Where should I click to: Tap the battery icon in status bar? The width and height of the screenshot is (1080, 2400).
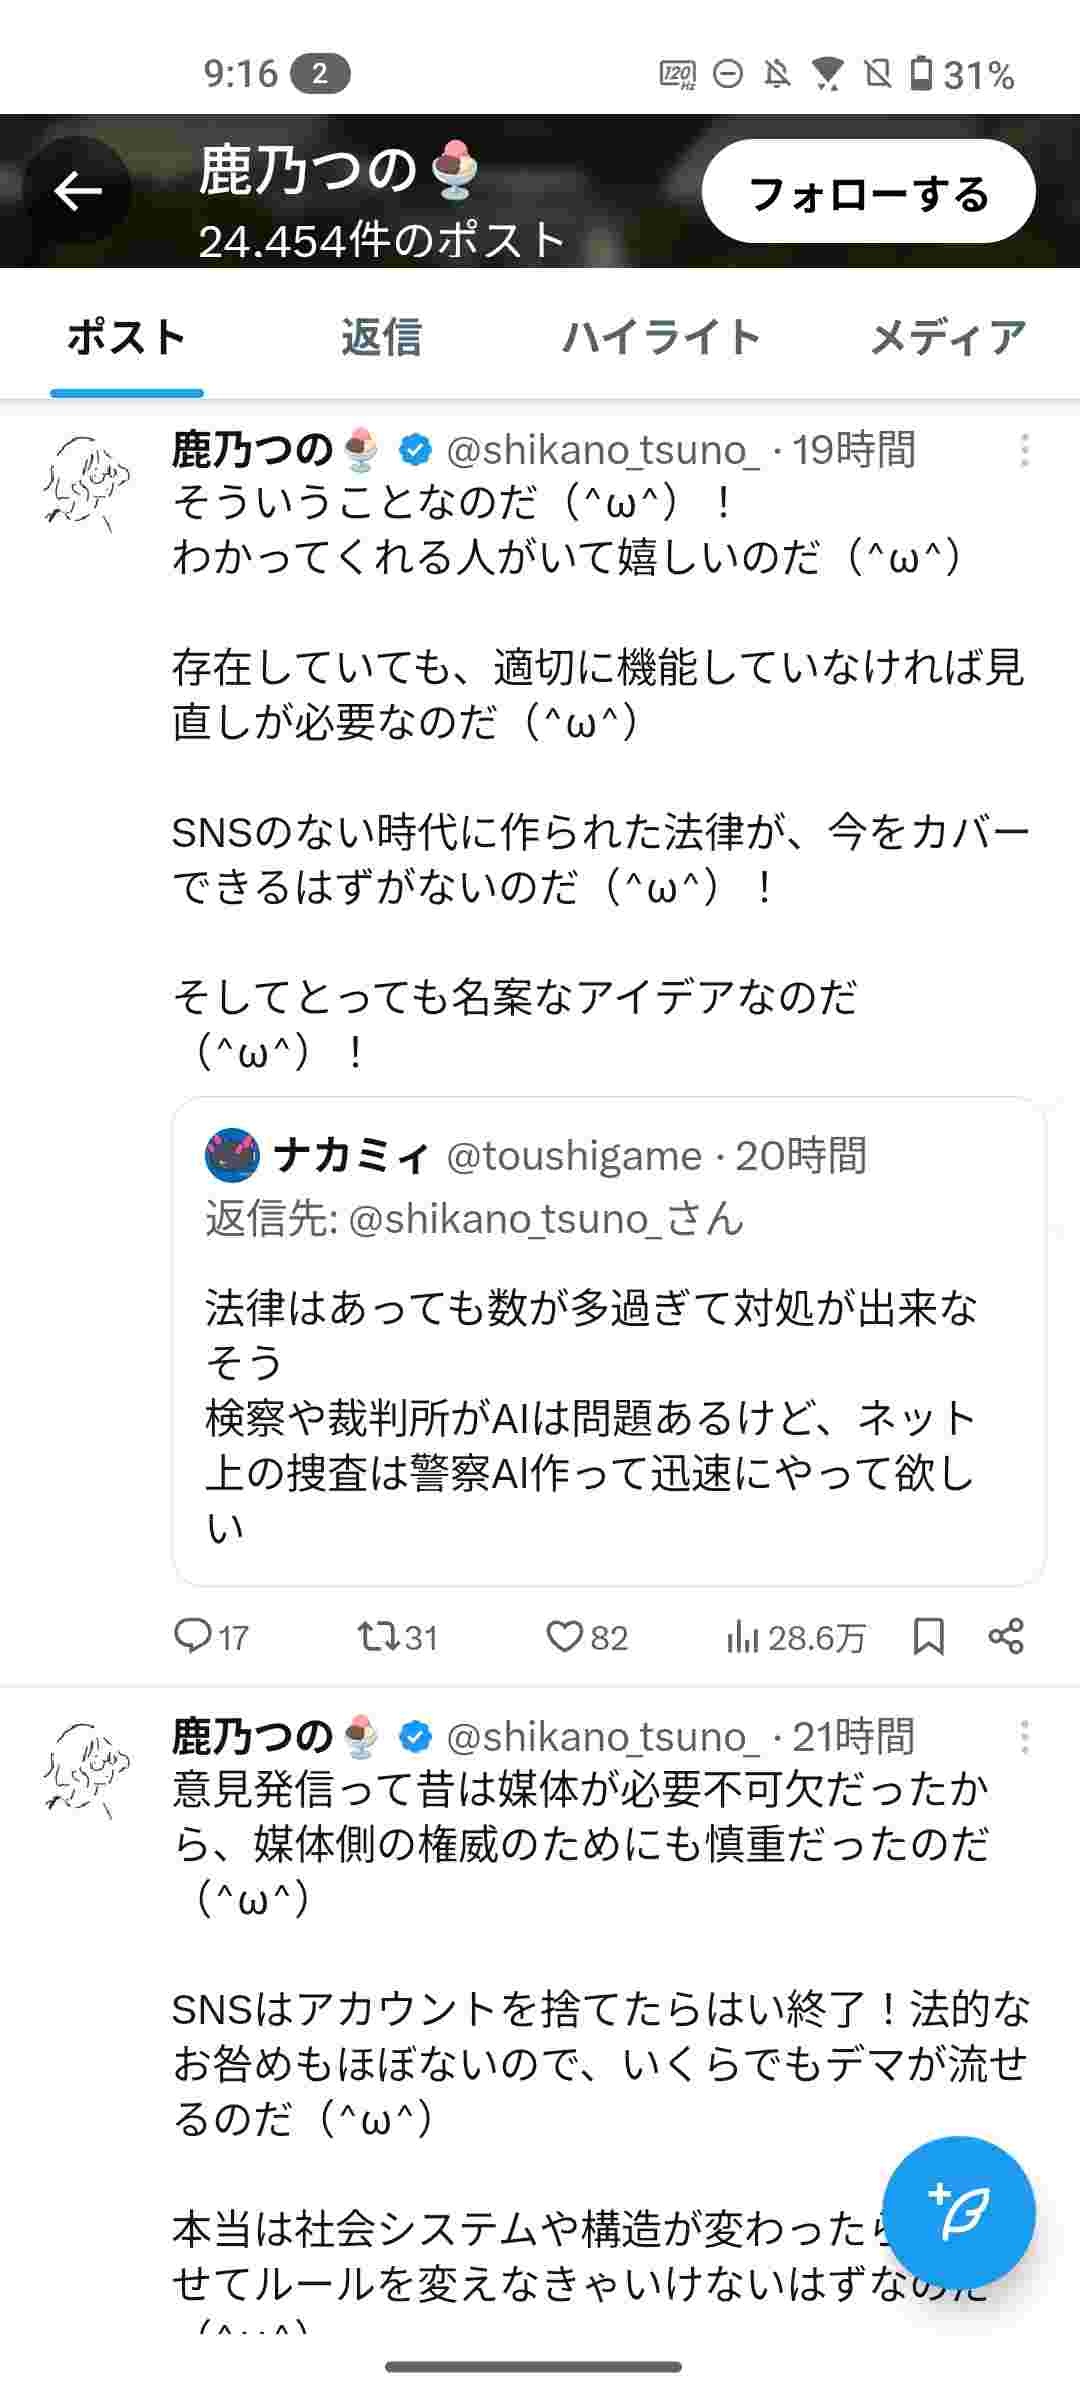tap(921, 74)
